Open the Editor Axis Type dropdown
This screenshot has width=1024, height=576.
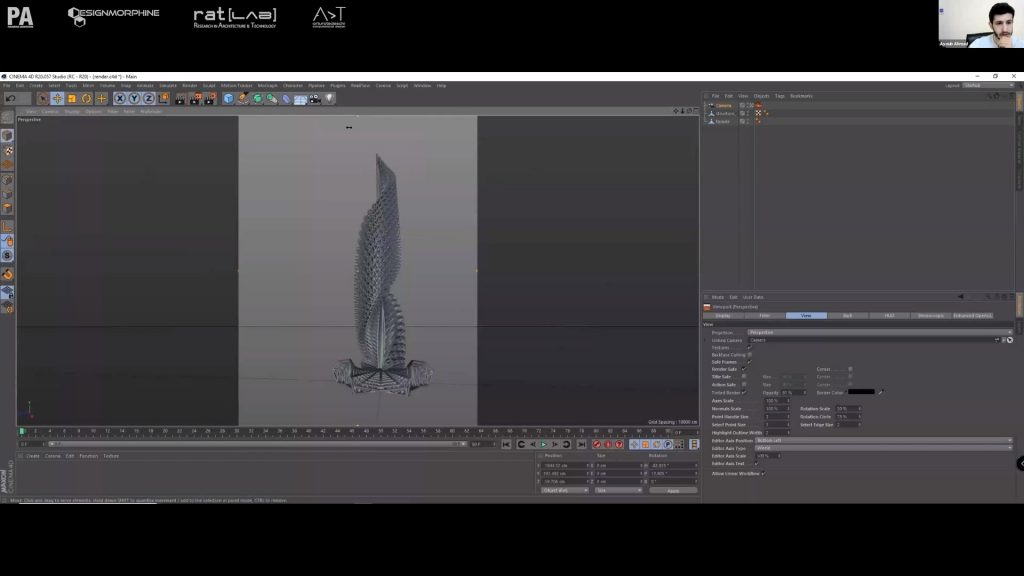pyautogui.click(x=883, y=448)
